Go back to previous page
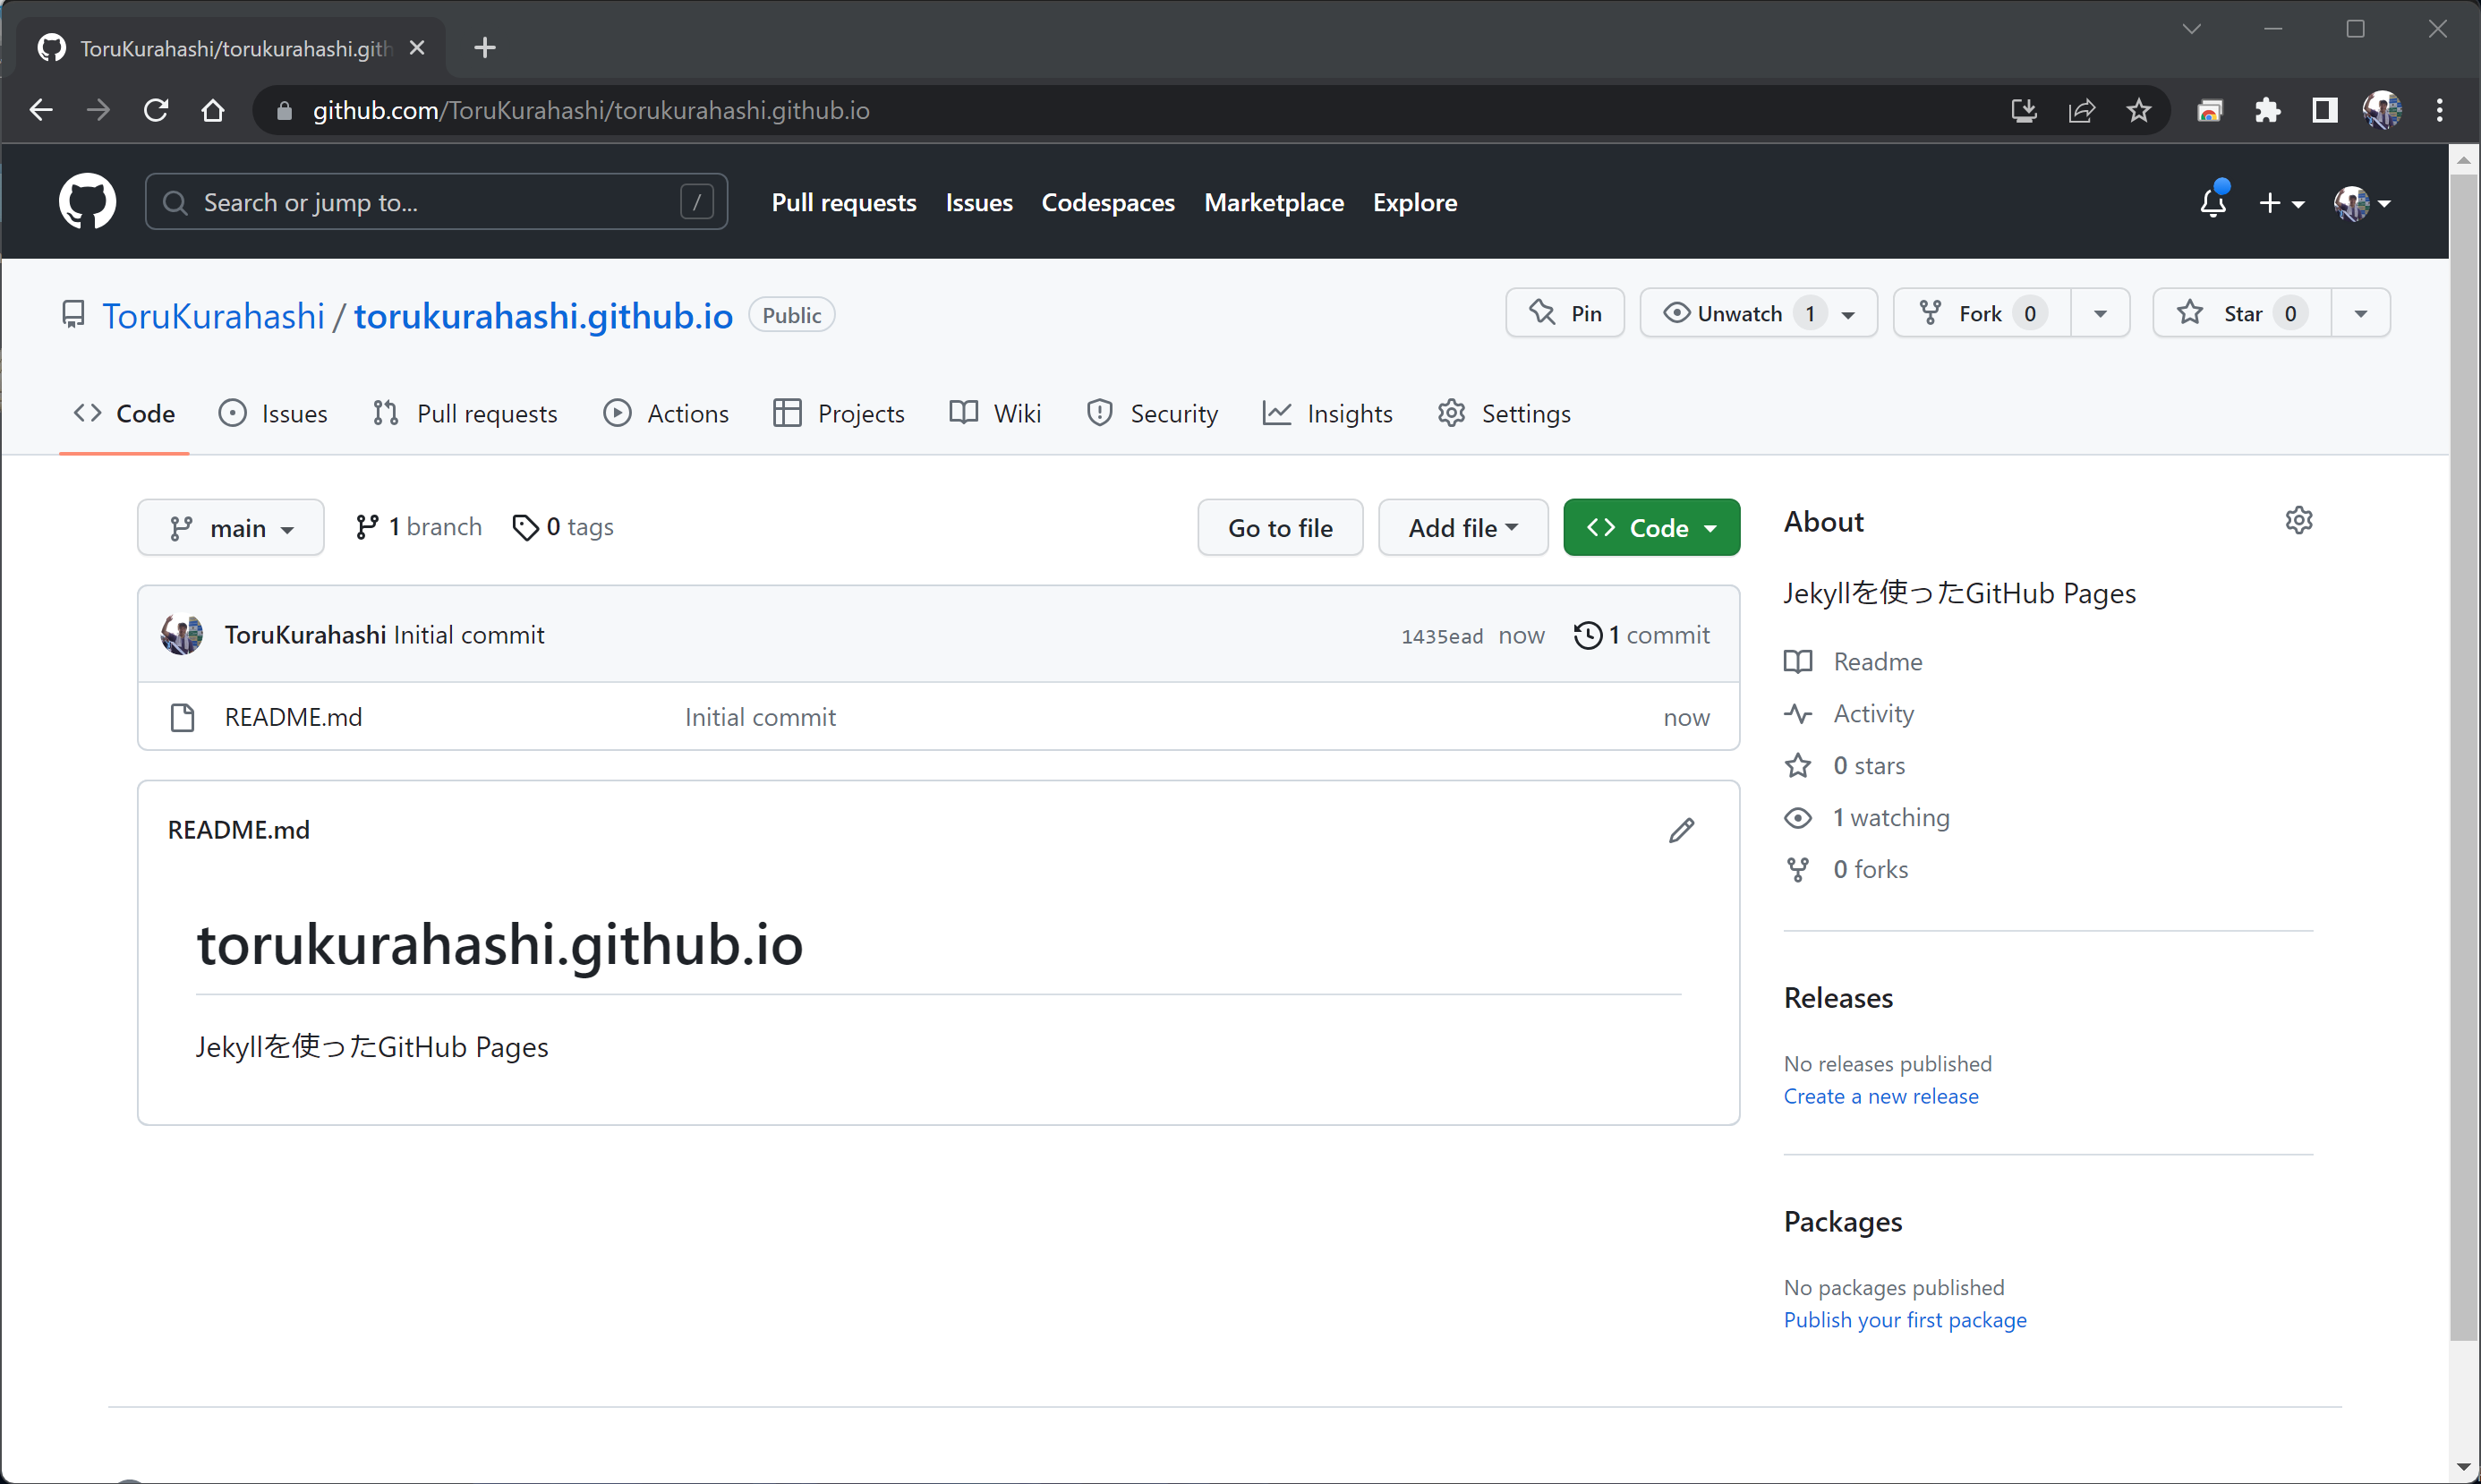 pyautogui.click(x=41, y=110)
